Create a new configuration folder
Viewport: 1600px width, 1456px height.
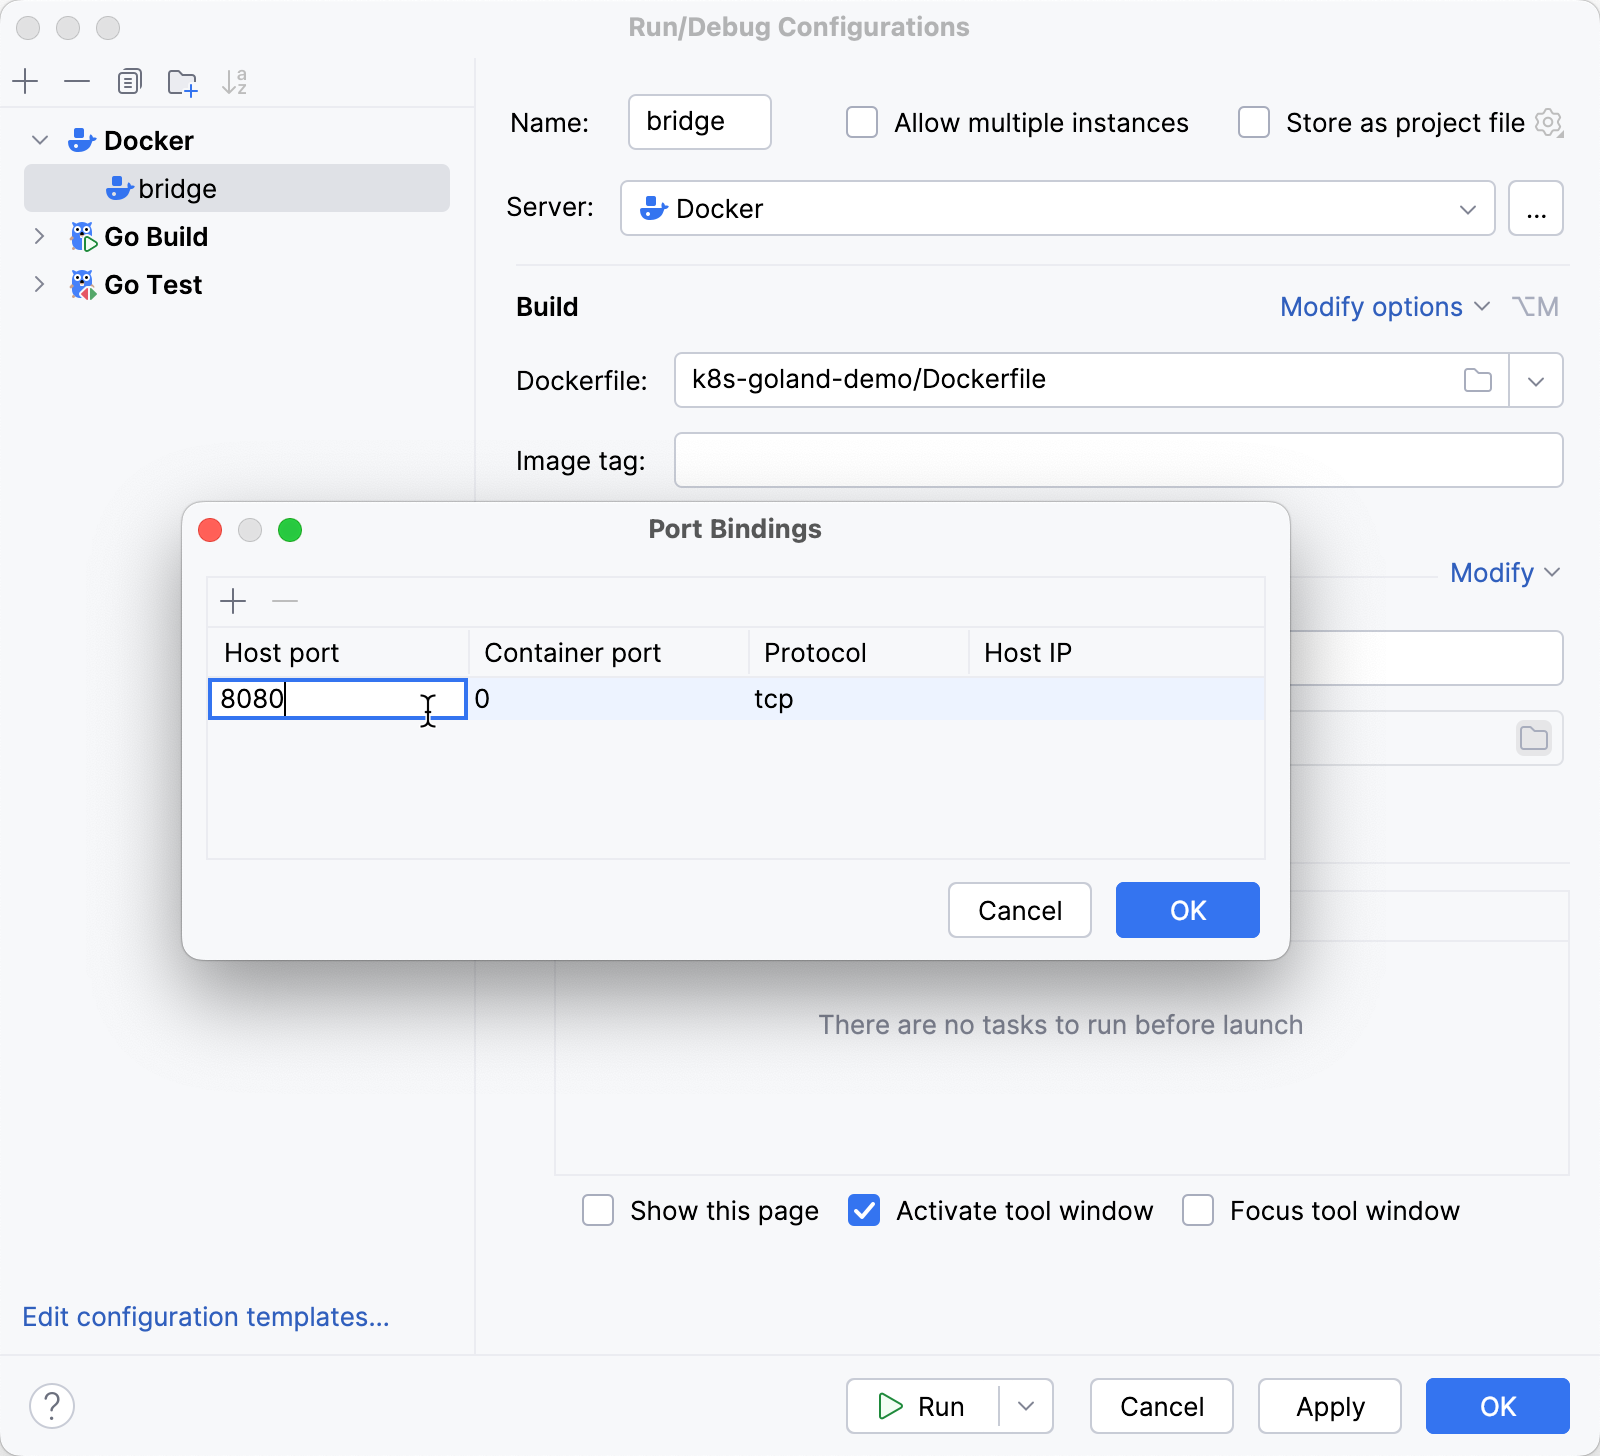(182, 81)
